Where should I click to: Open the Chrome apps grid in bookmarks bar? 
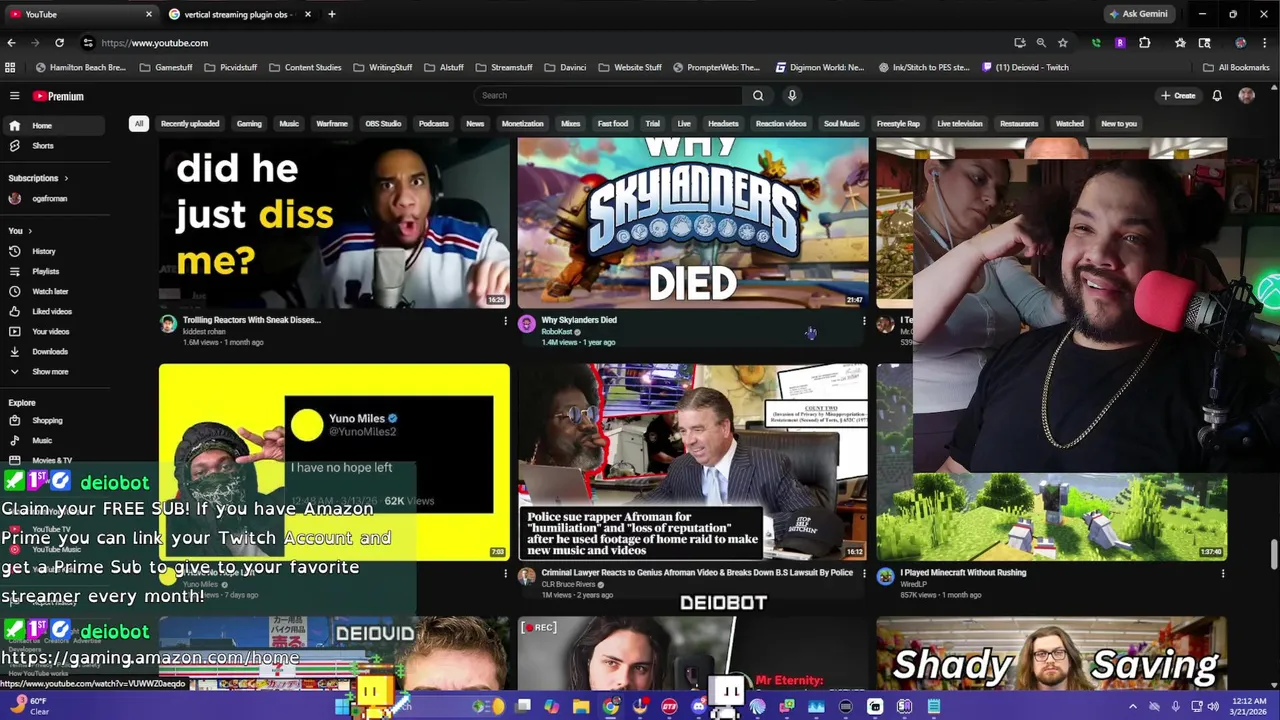click(x=10, y=68)
